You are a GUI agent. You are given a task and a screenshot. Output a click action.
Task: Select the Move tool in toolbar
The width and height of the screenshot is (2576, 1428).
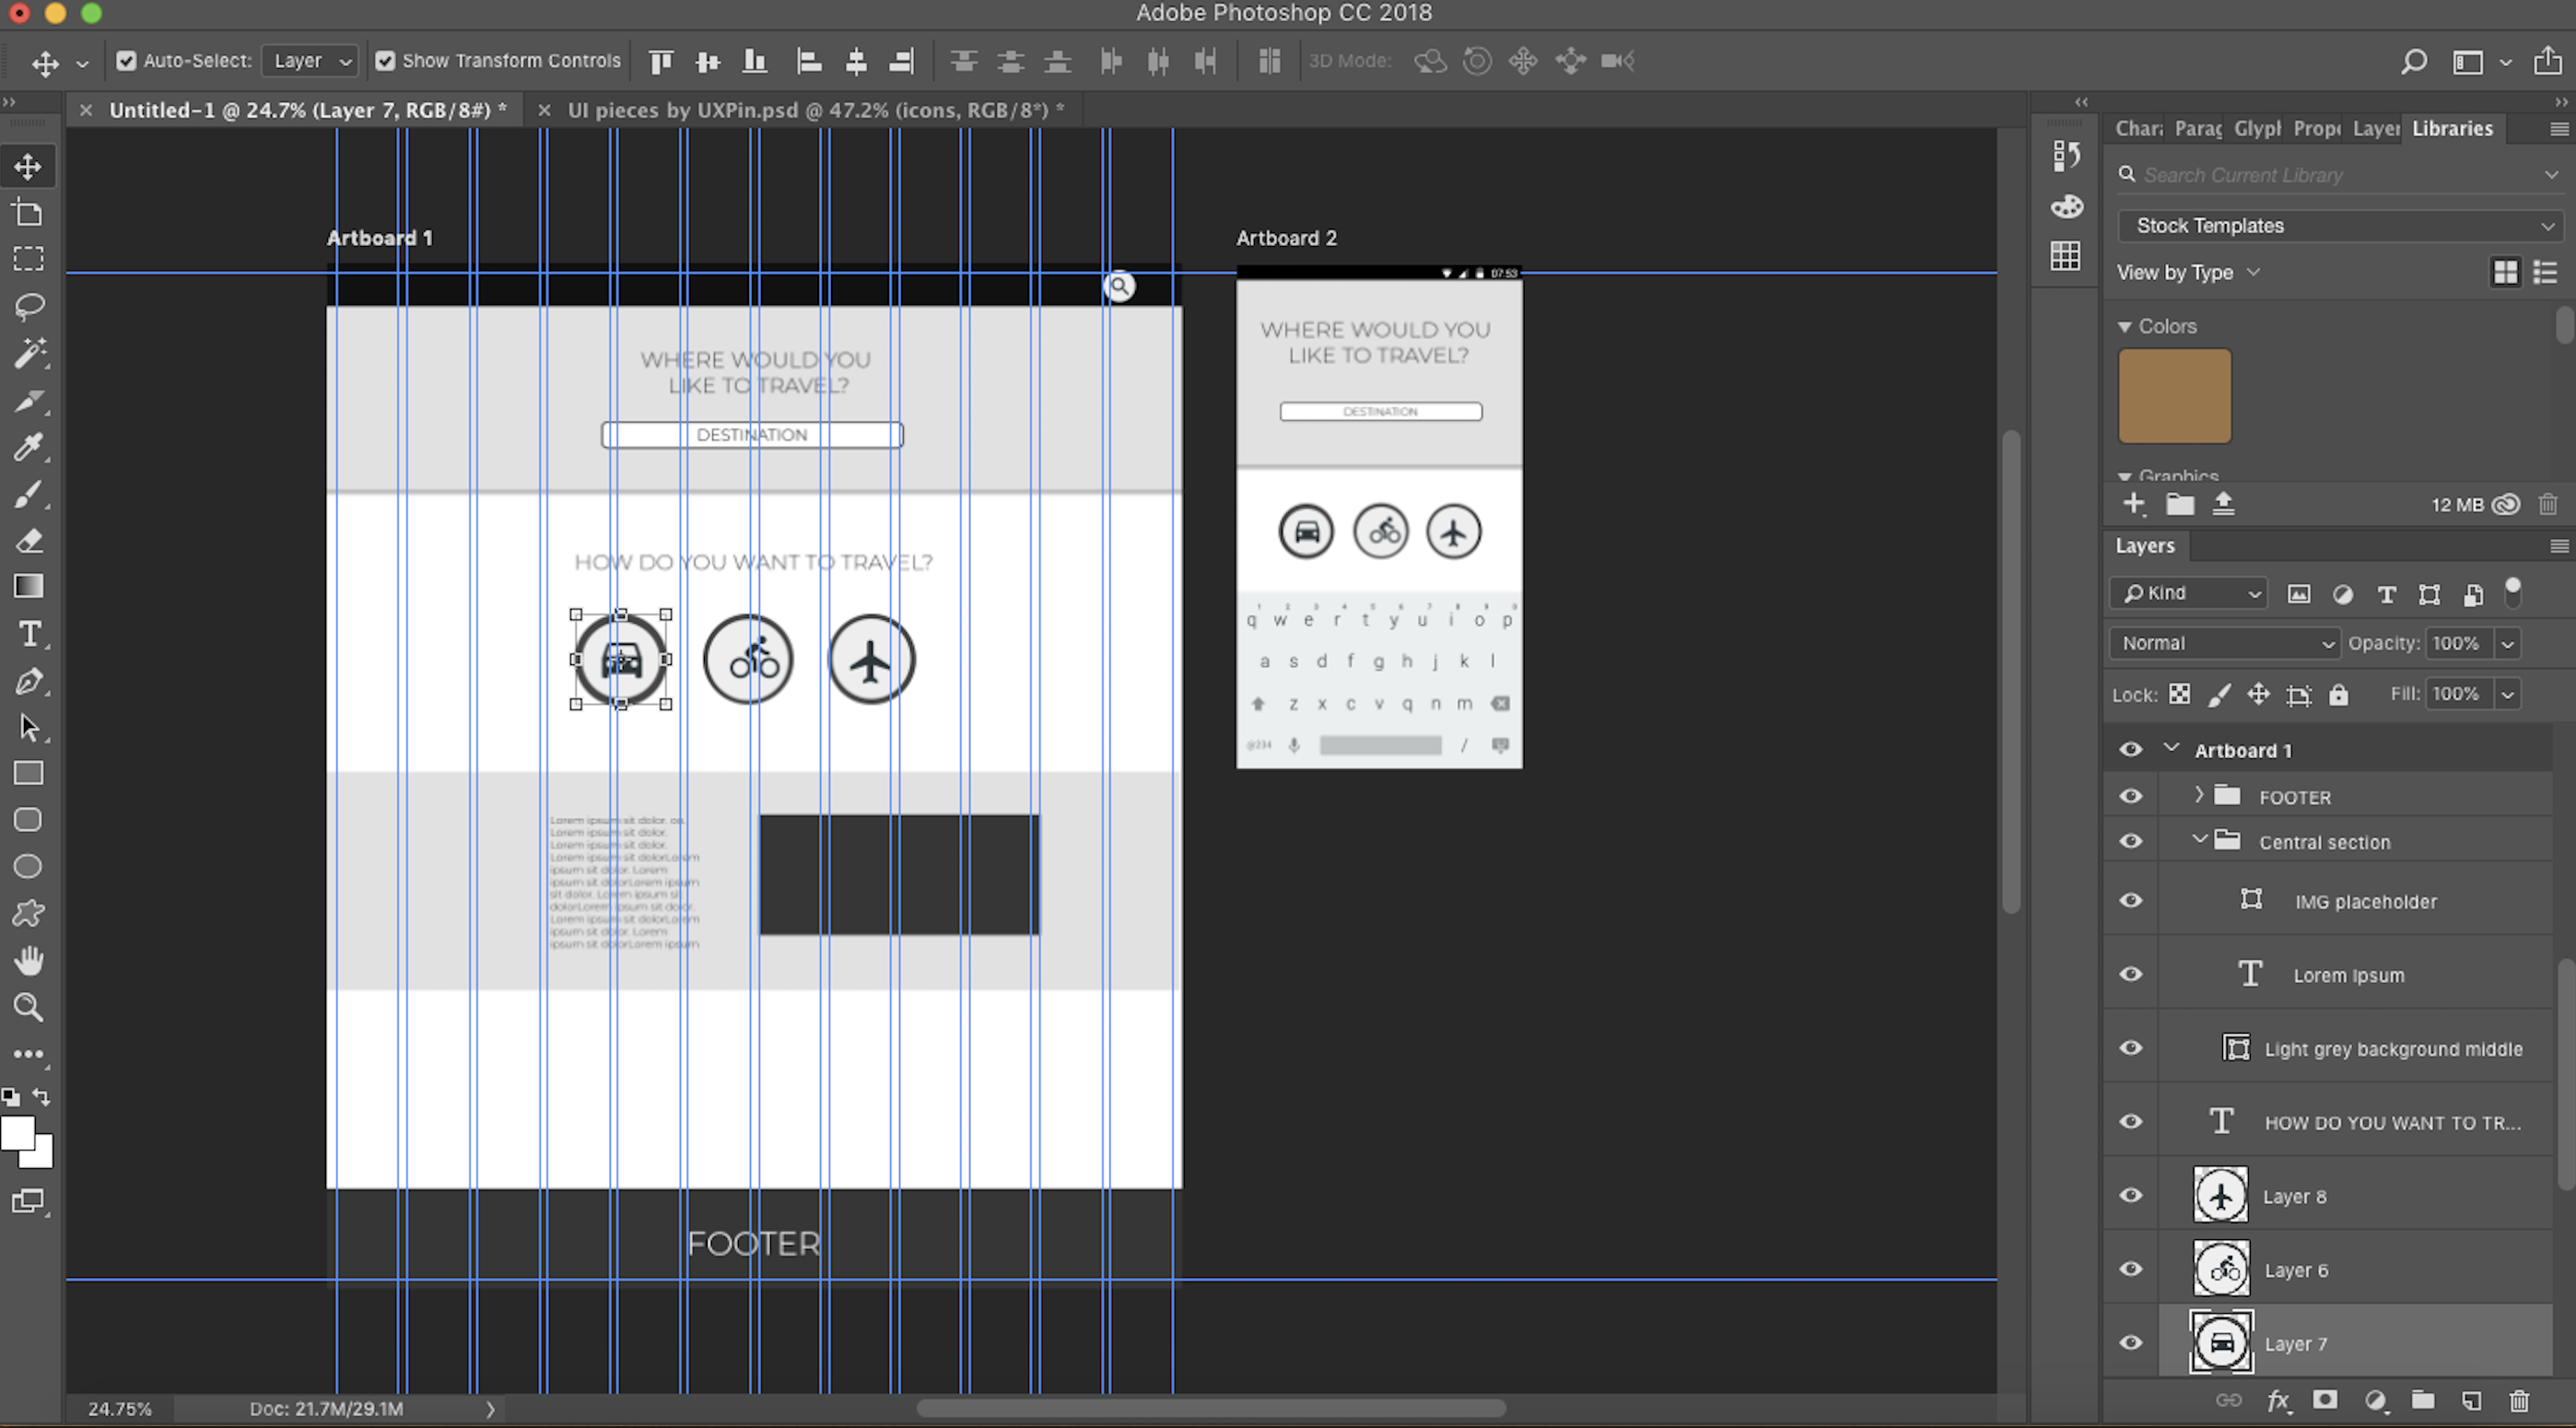27,164
